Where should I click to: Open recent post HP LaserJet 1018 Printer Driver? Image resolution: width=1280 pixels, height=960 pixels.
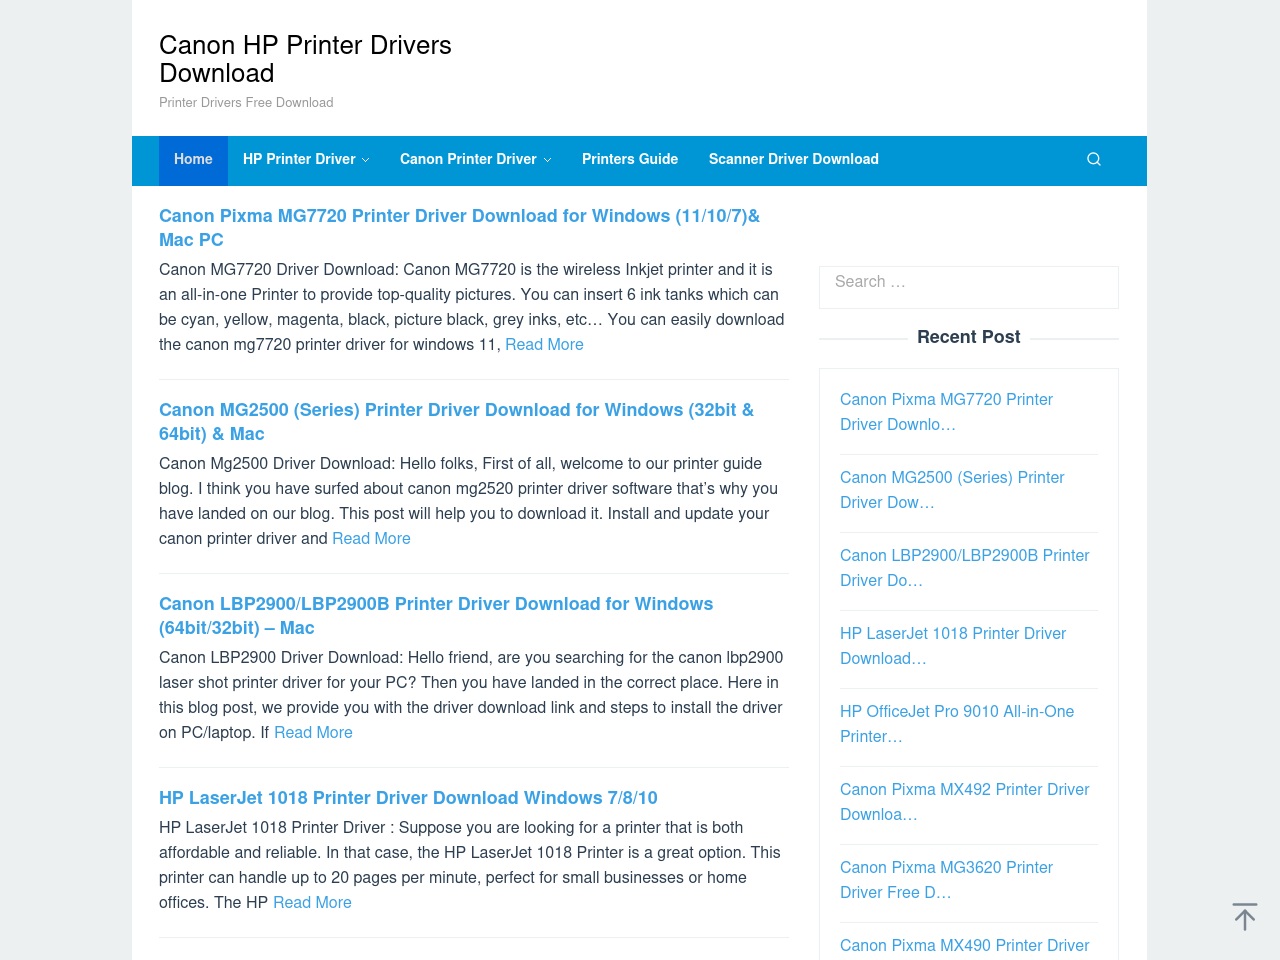[x=953, y=646]
